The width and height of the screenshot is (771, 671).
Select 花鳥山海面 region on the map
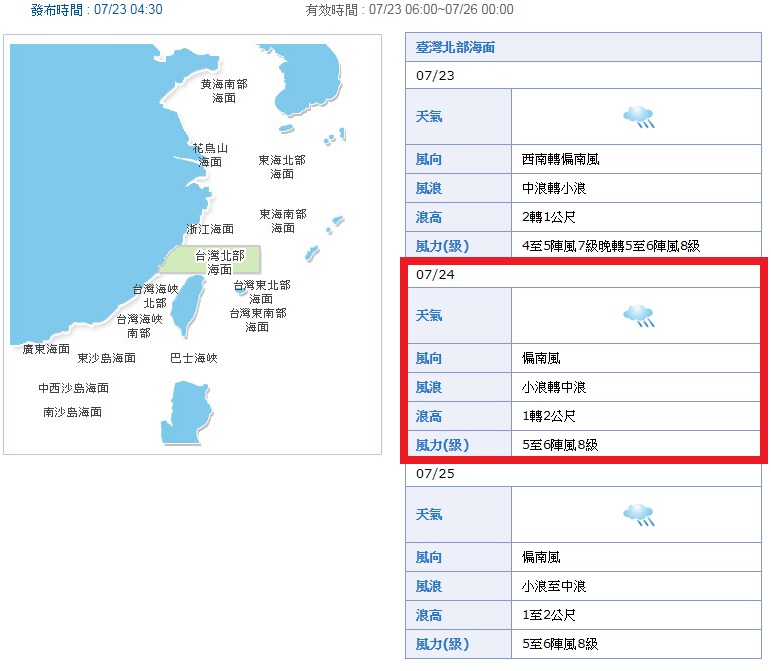pyautogui.click(x=210, y=155)
